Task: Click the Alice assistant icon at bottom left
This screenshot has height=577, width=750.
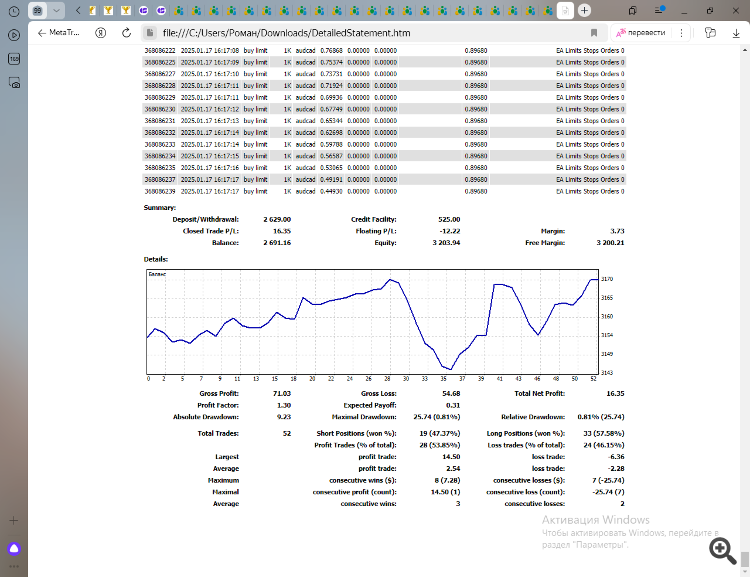Action: [x=14, y=549]
